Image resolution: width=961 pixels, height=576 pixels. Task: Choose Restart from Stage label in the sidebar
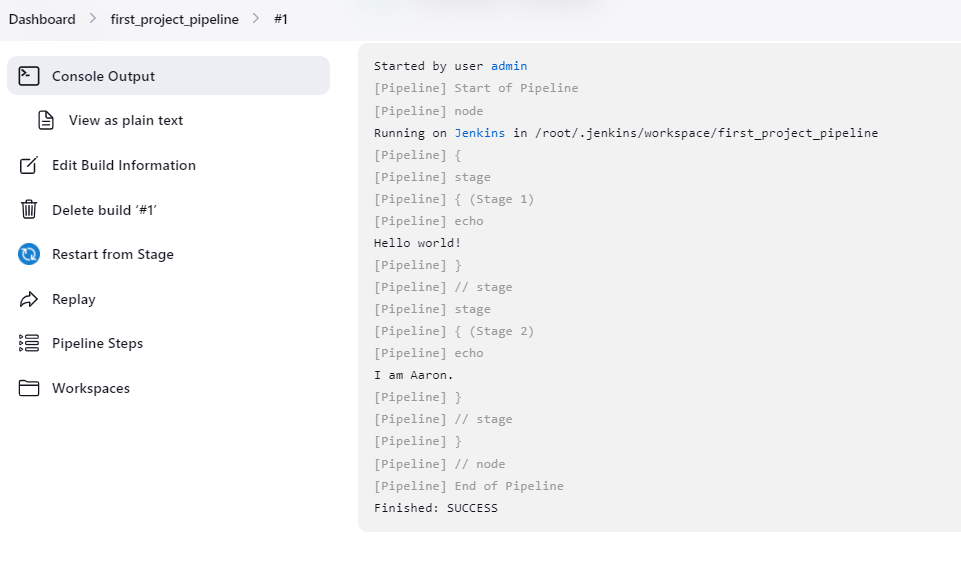[x=113, y=254]
